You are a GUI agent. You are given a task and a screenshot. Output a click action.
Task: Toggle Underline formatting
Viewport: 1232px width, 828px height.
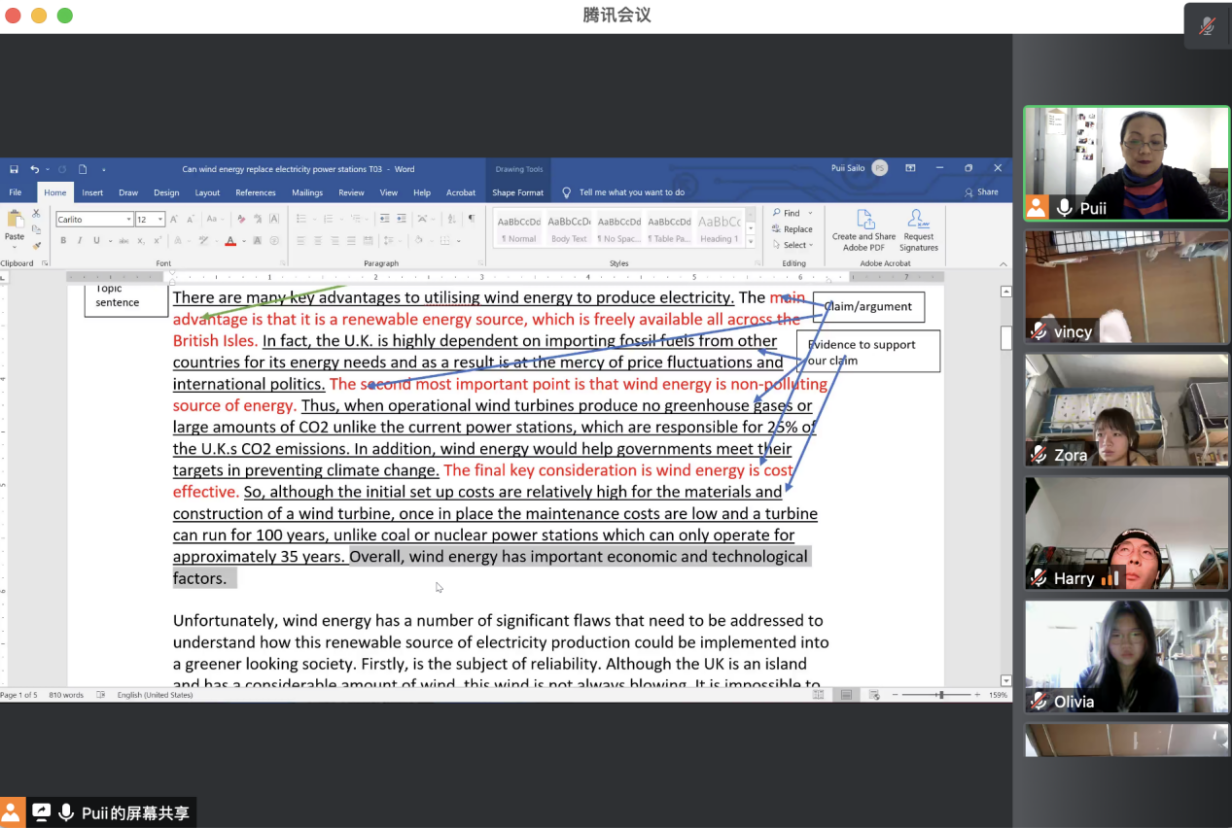(x=96, y=241)
